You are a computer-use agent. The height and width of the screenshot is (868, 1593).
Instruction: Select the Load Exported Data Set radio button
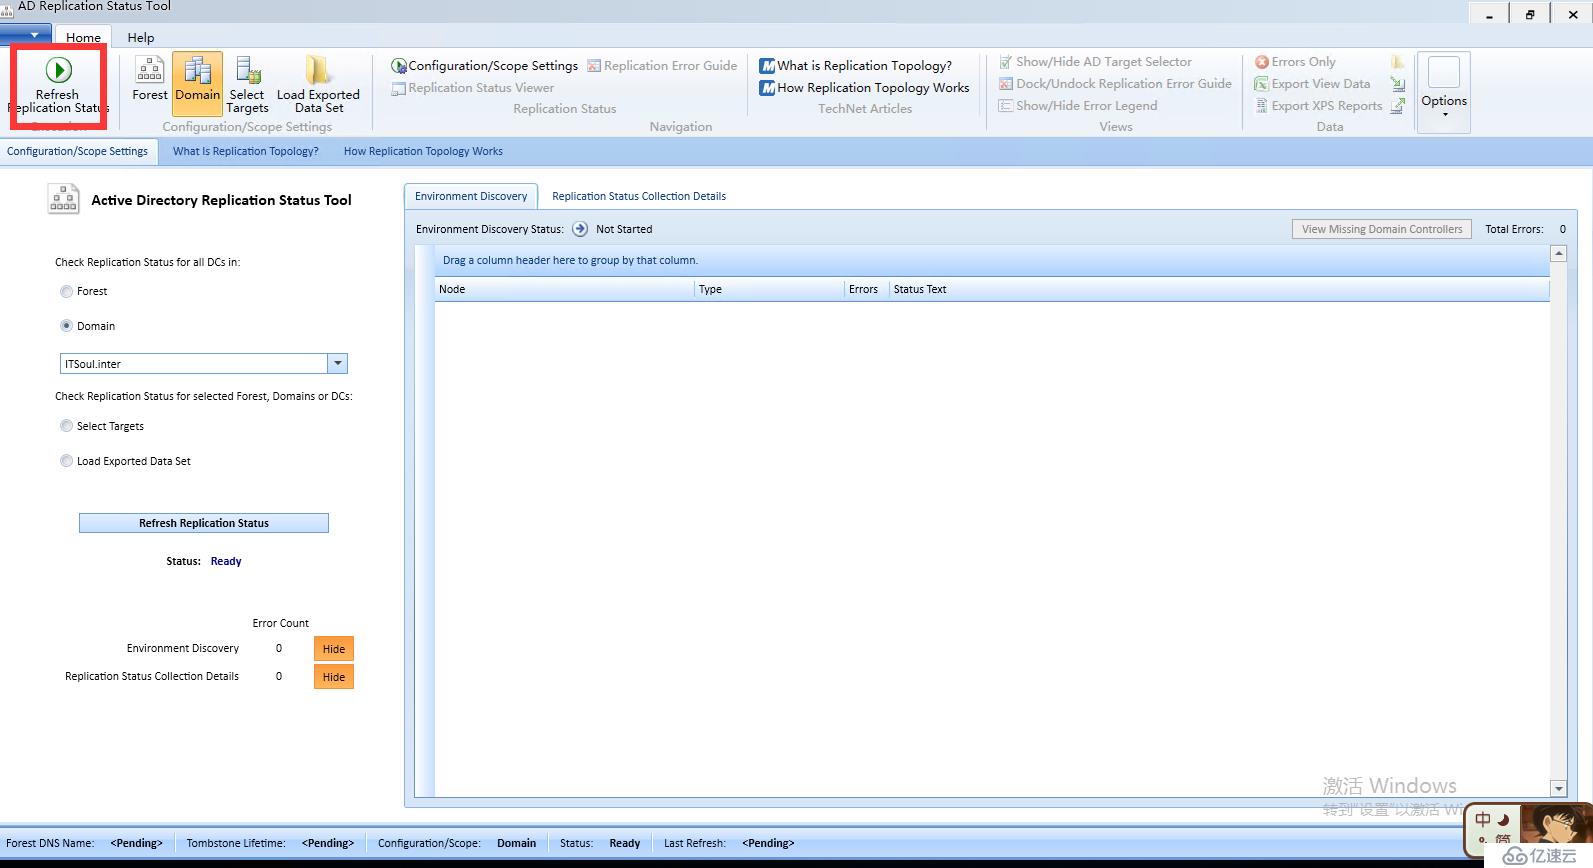coord(66,461)
